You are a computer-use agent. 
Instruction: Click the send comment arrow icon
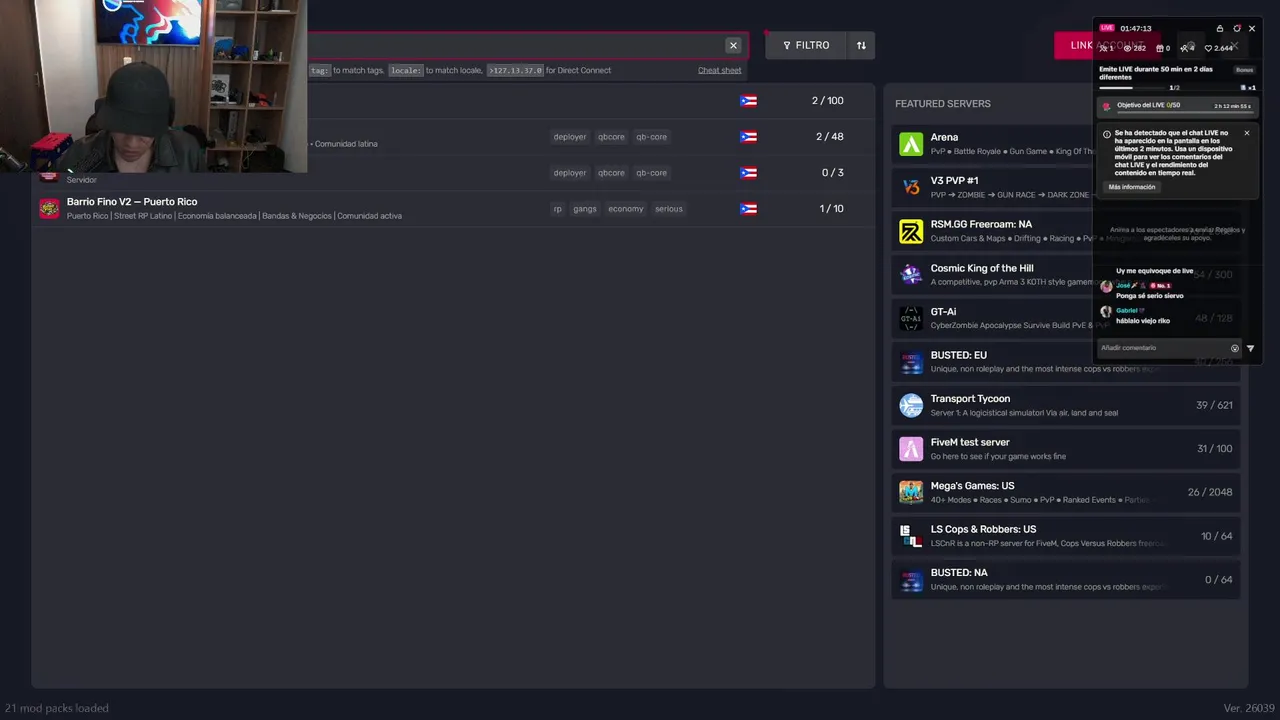coord(1250,348)
